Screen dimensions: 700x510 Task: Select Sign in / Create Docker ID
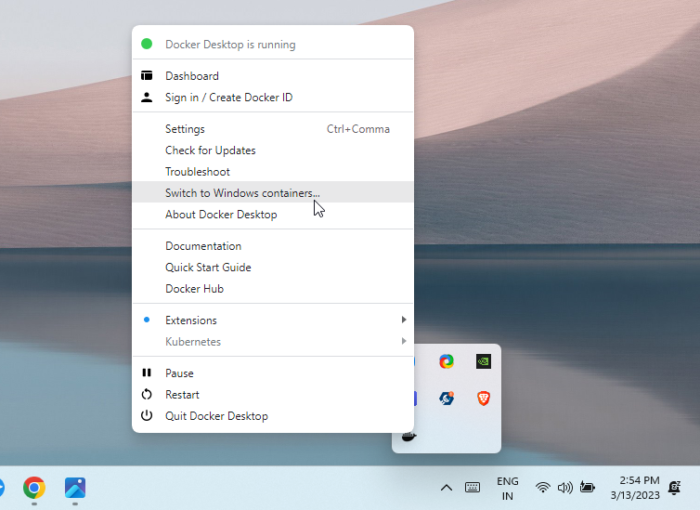pos(273,97)
